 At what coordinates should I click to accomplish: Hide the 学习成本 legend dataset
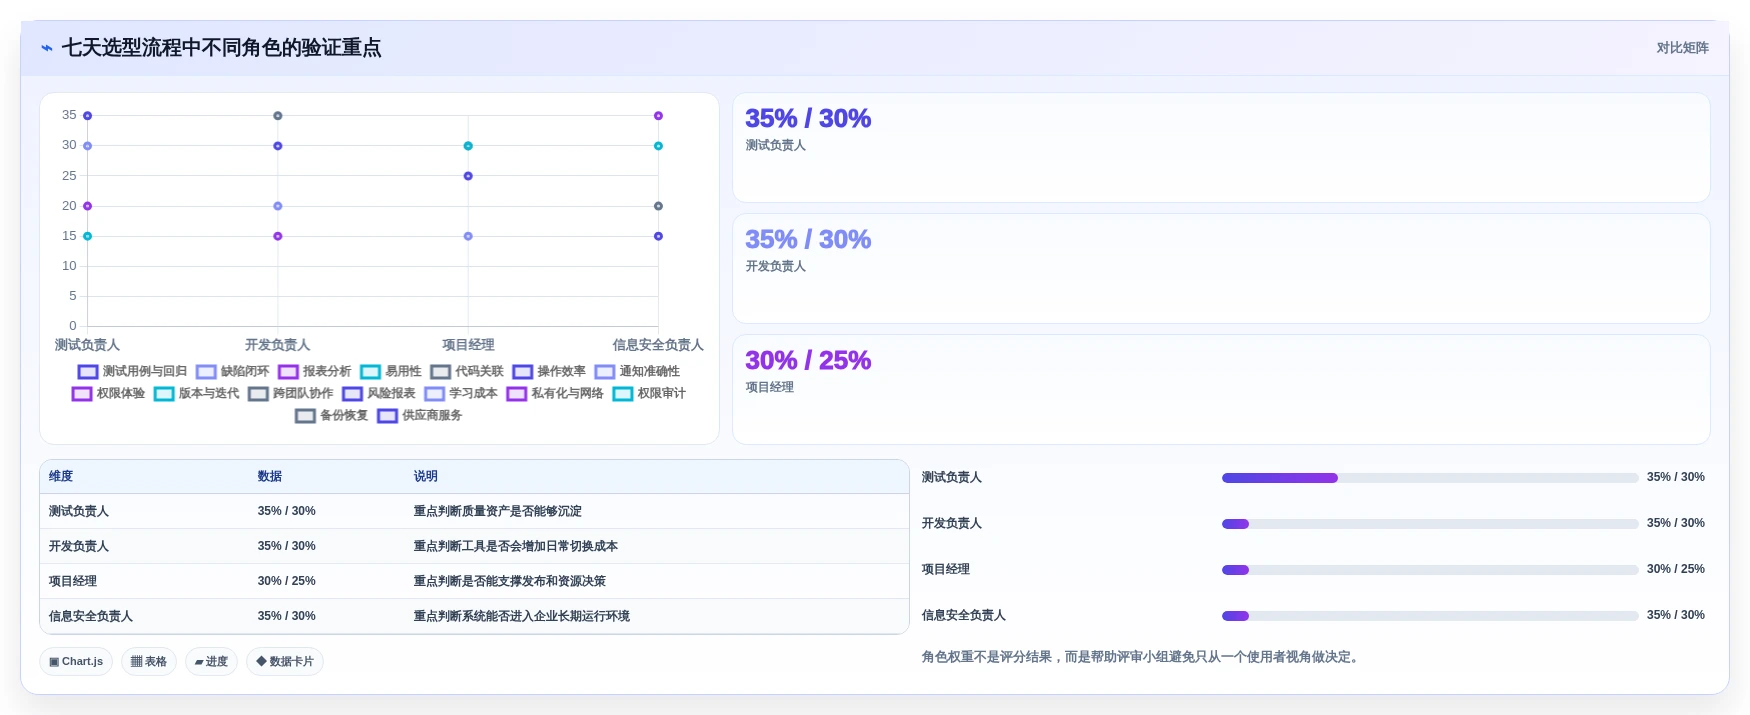click(x=460, y=393)
